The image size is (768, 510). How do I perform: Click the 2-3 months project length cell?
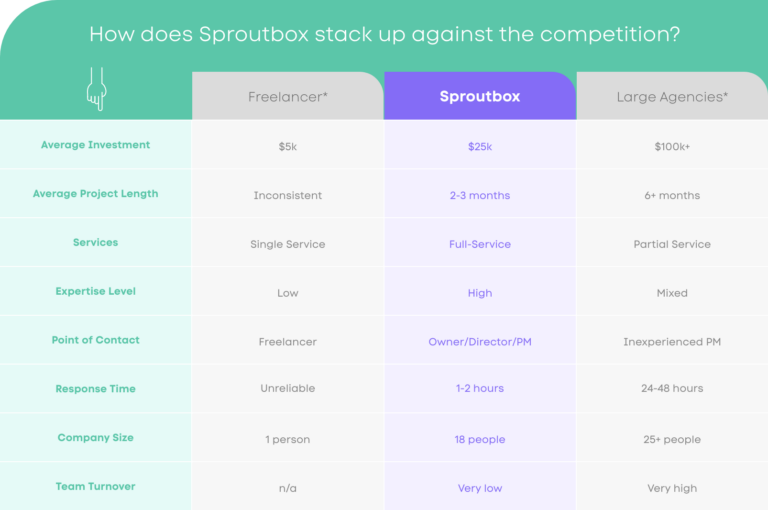[x=480, y=196]
